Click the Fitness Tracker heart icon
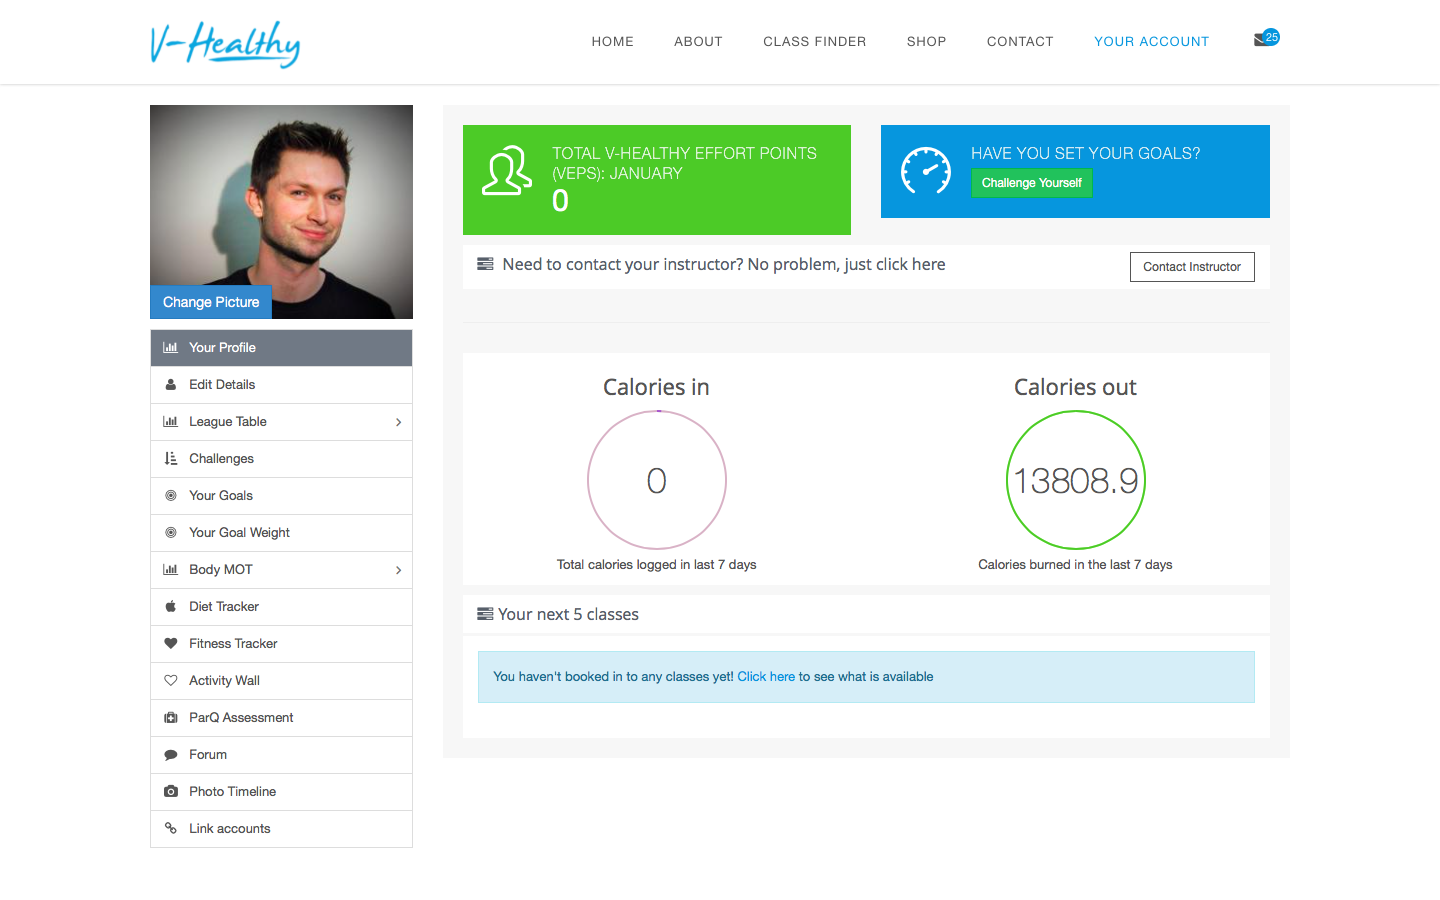 coord(171,644)
